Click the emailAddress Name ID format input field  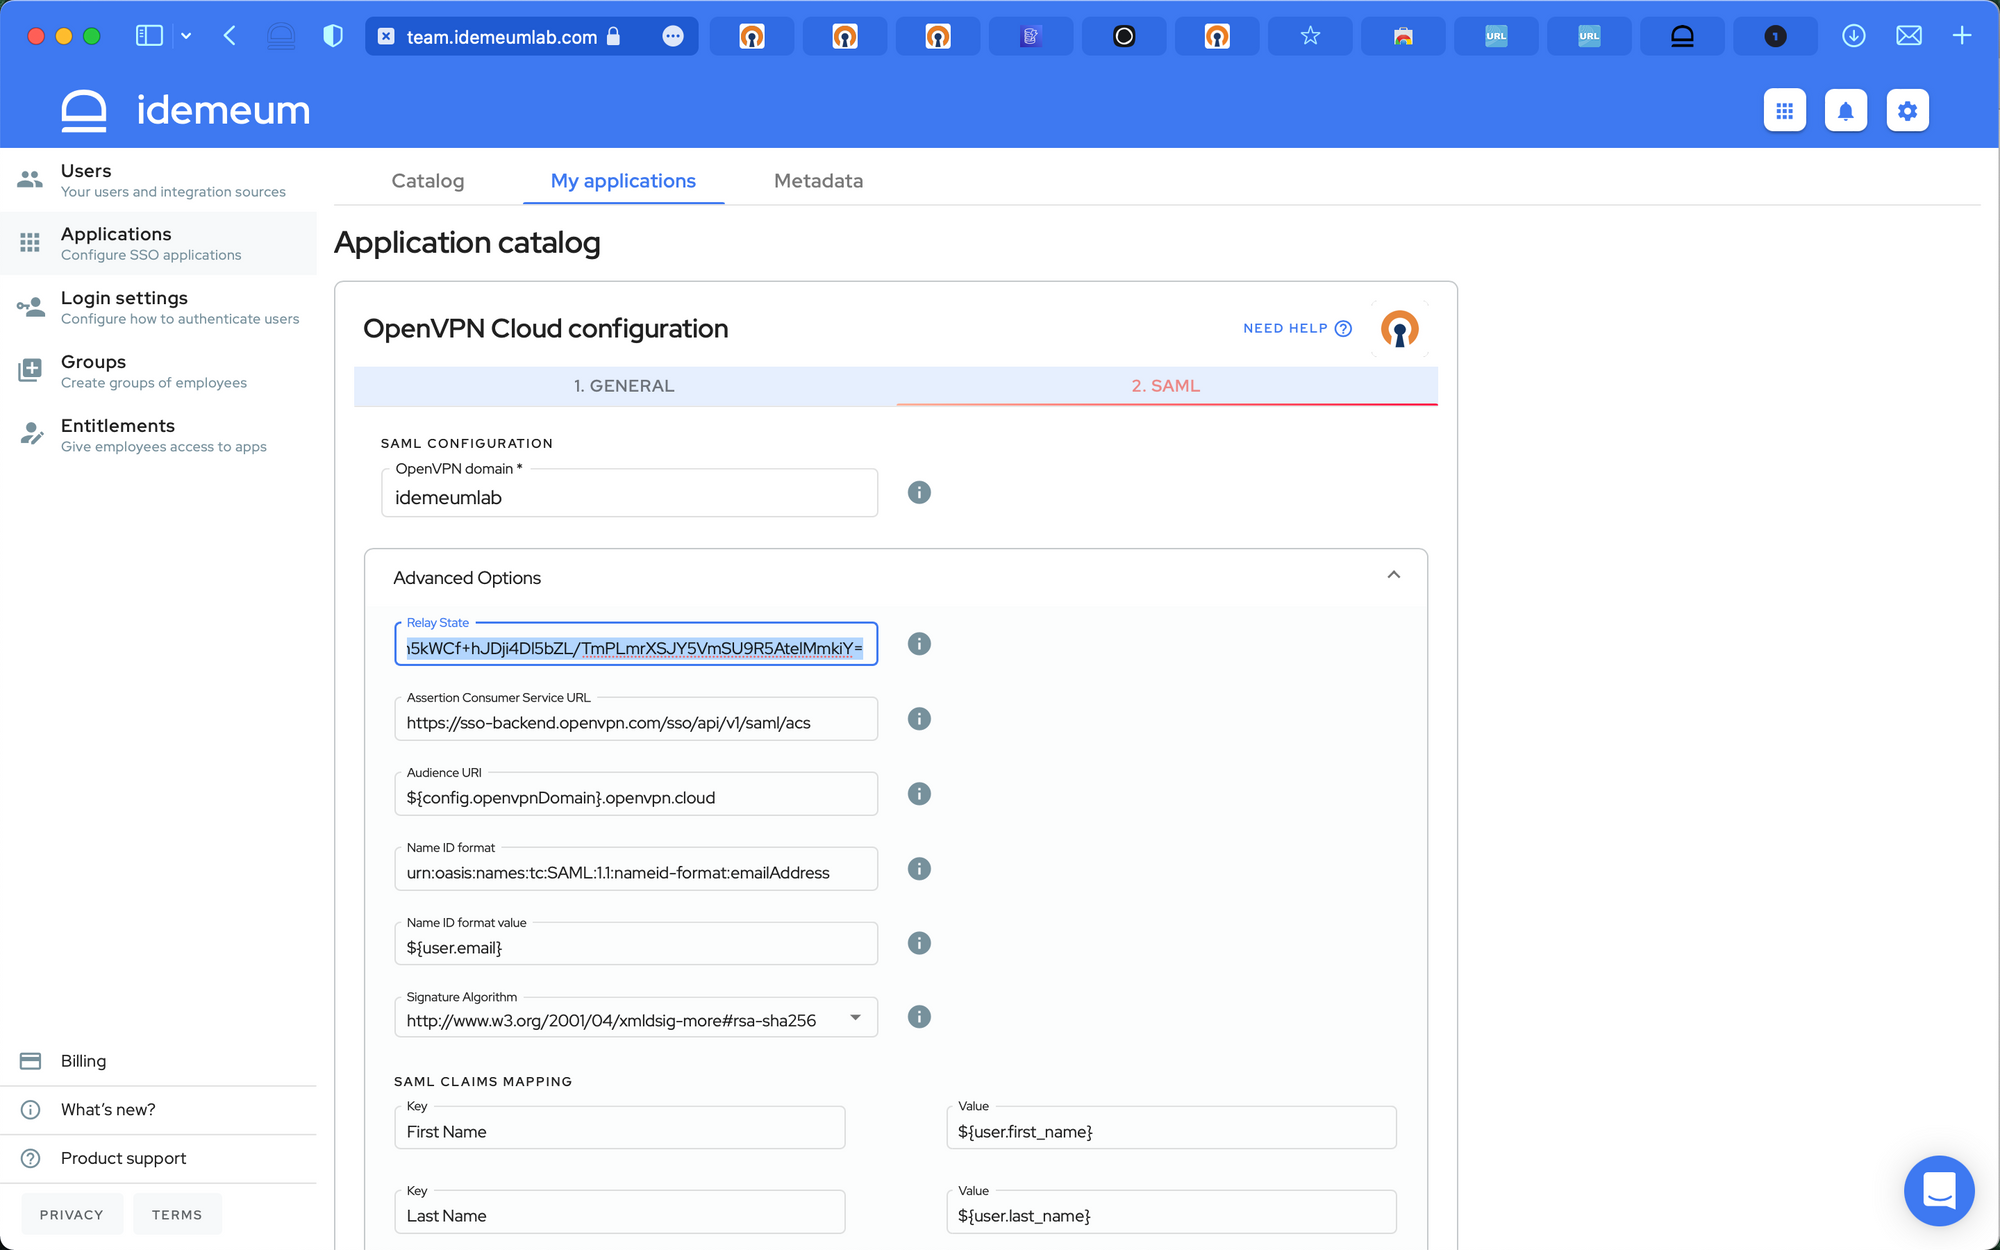tap(636, 870)
